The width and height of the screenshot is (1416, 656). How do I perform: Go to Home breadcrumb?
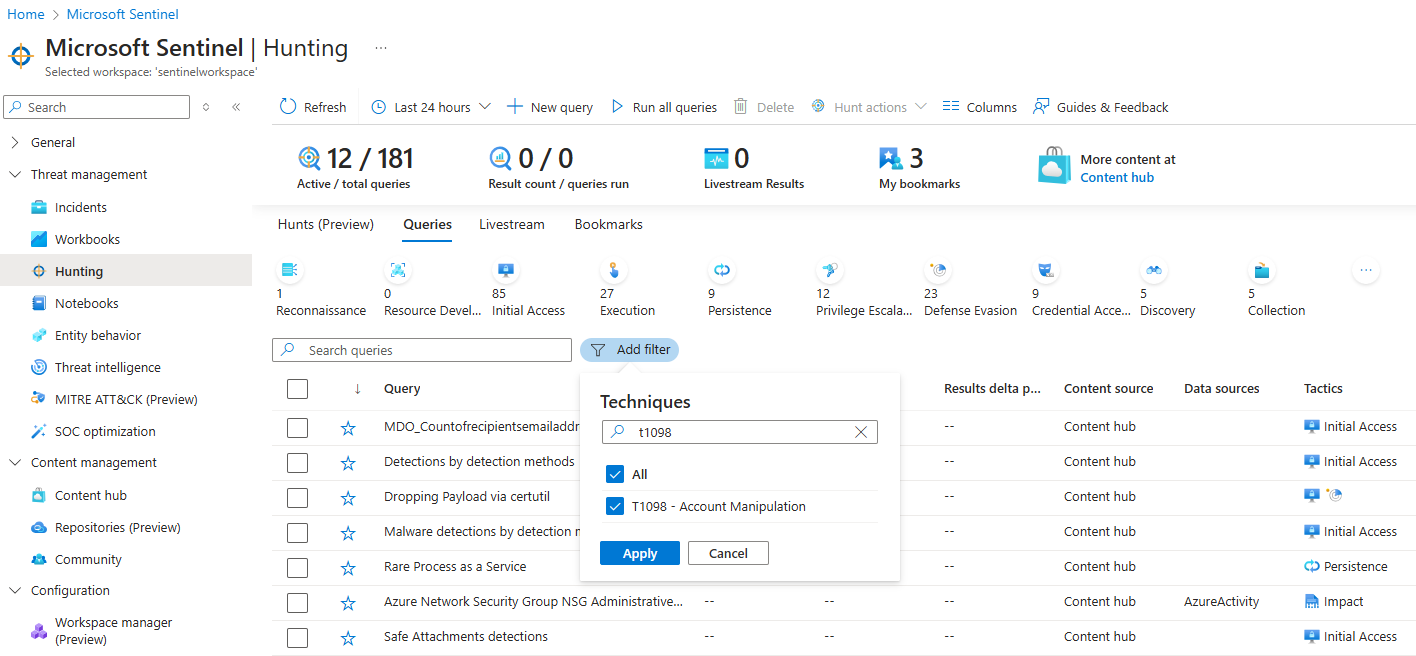tap(26, 14)
